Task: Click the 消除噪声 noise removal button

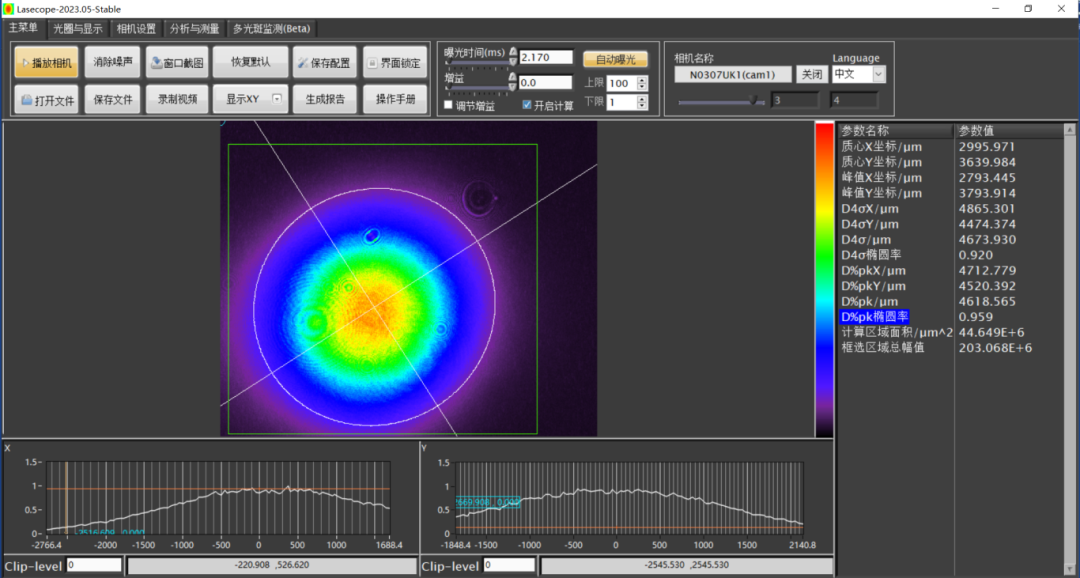Action: click(x=113, y=62)
